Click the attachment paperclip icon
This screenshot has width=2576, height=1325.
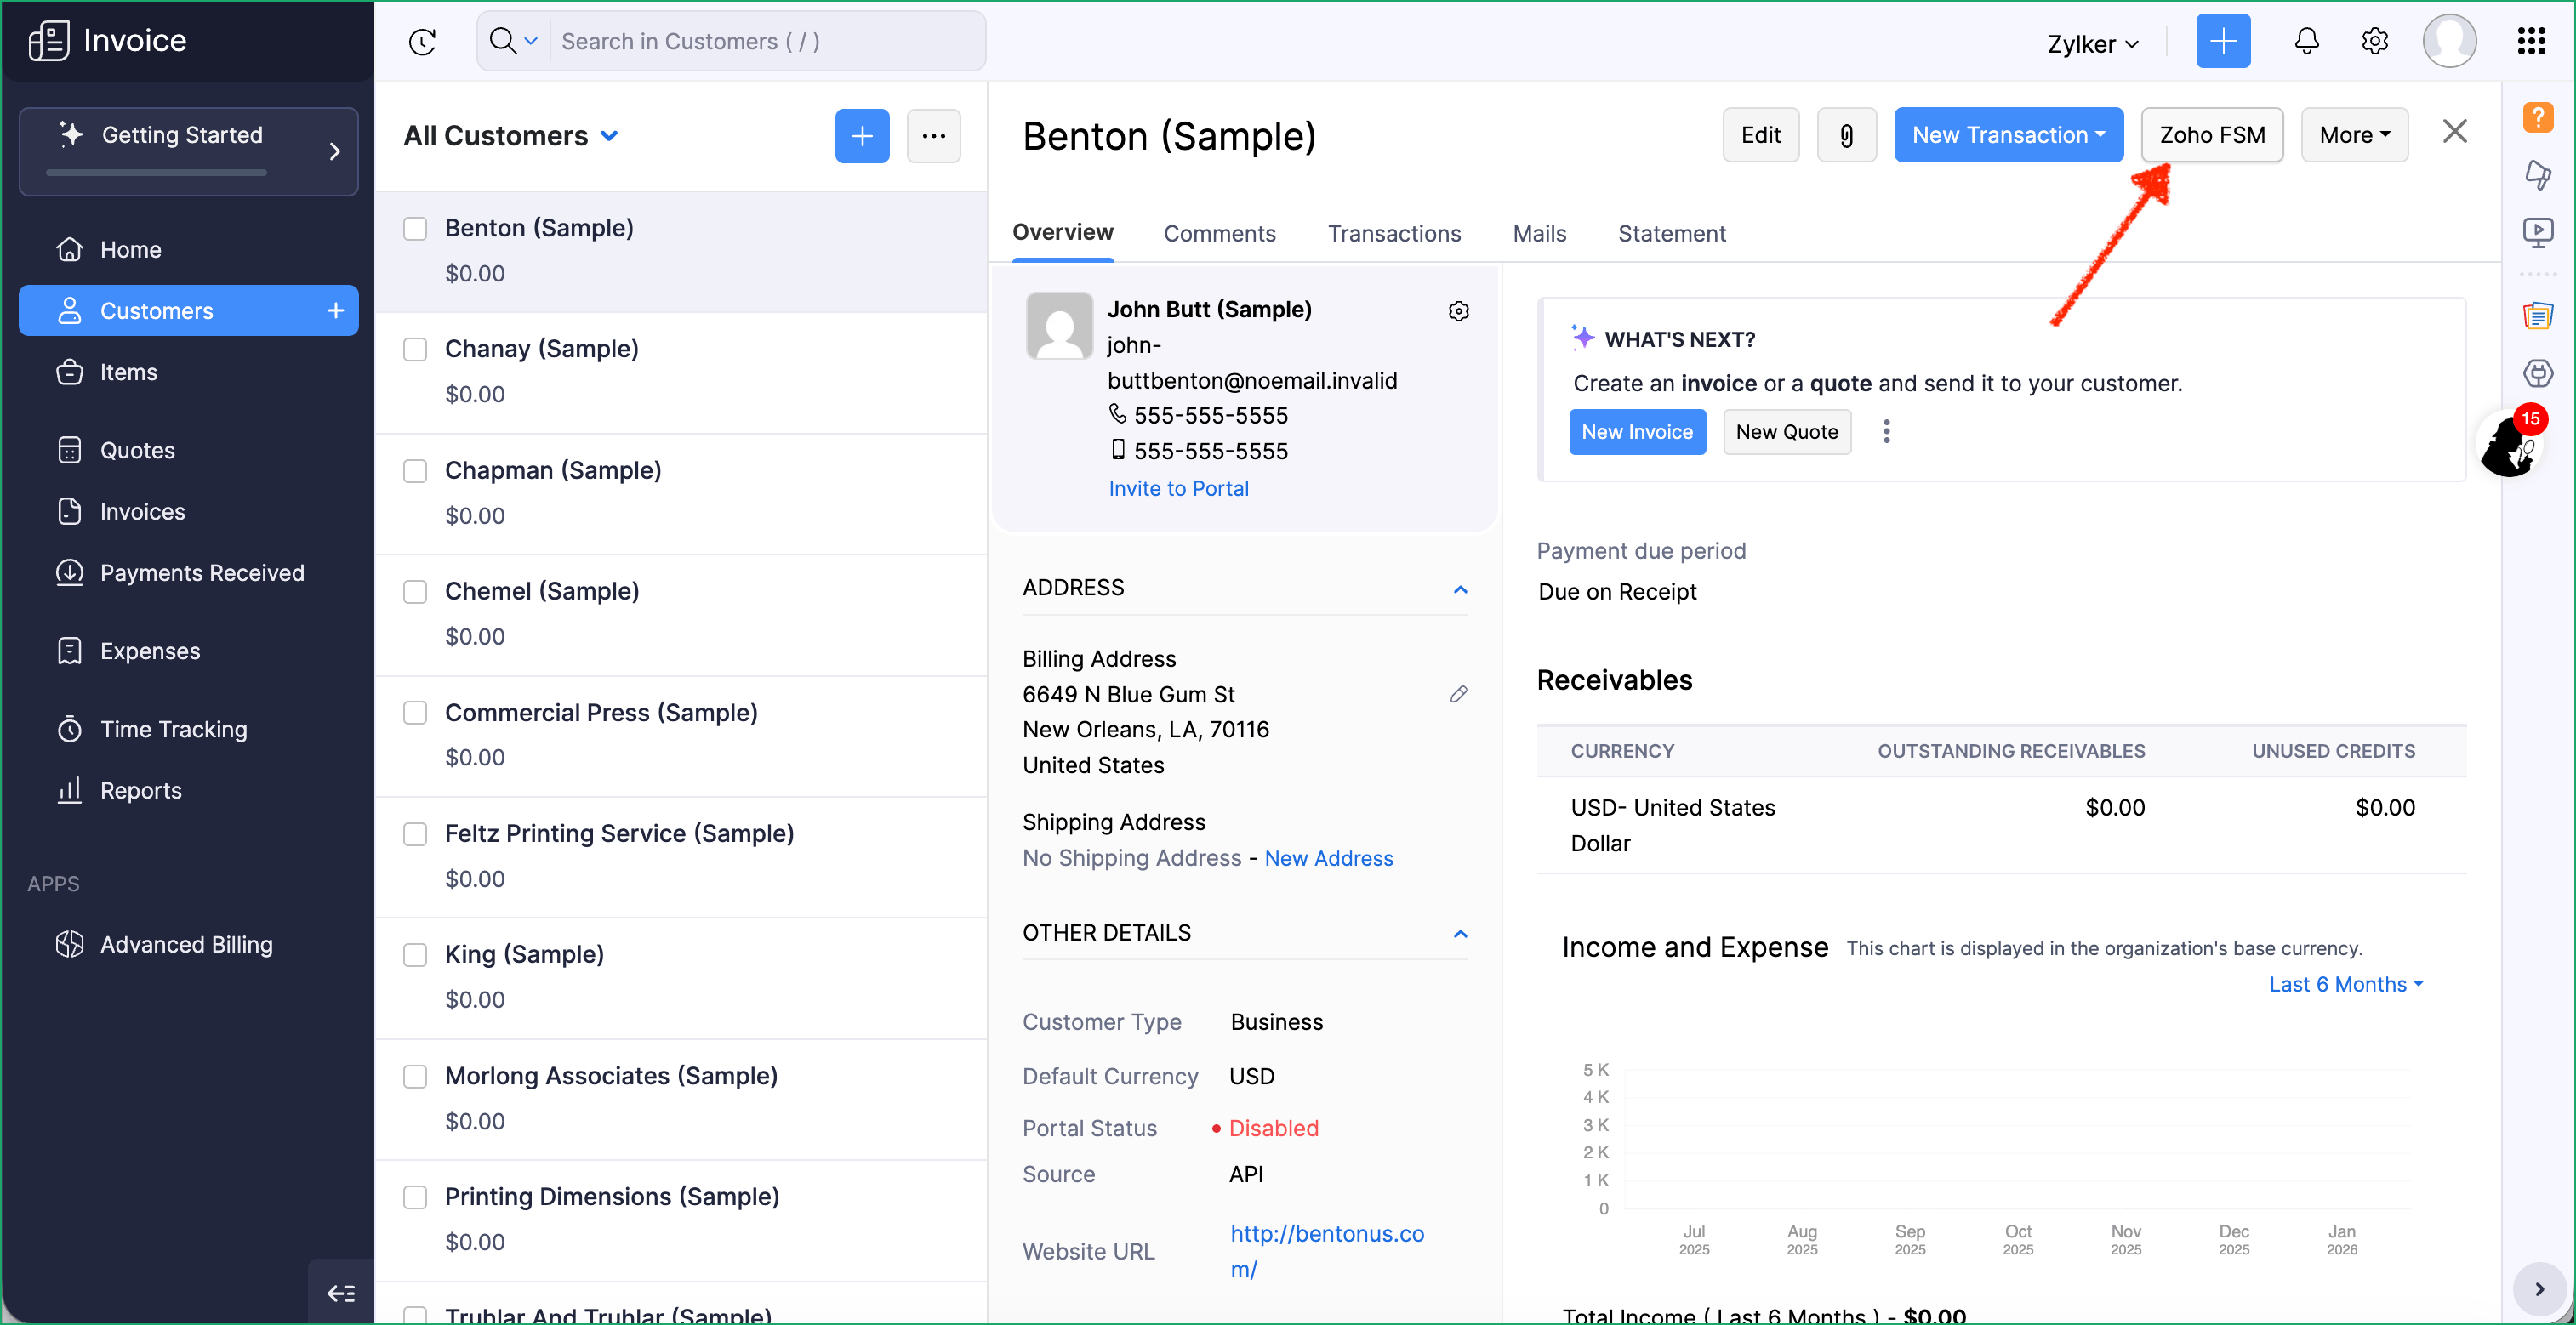pos(1846,135)
